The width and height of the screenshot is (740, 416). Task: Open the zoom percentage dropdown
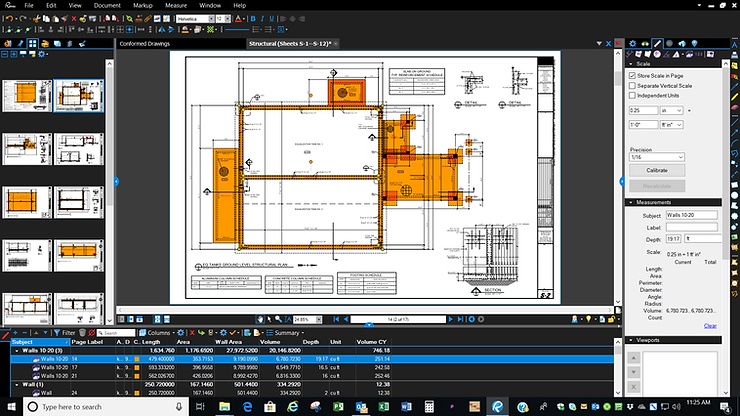319,320
